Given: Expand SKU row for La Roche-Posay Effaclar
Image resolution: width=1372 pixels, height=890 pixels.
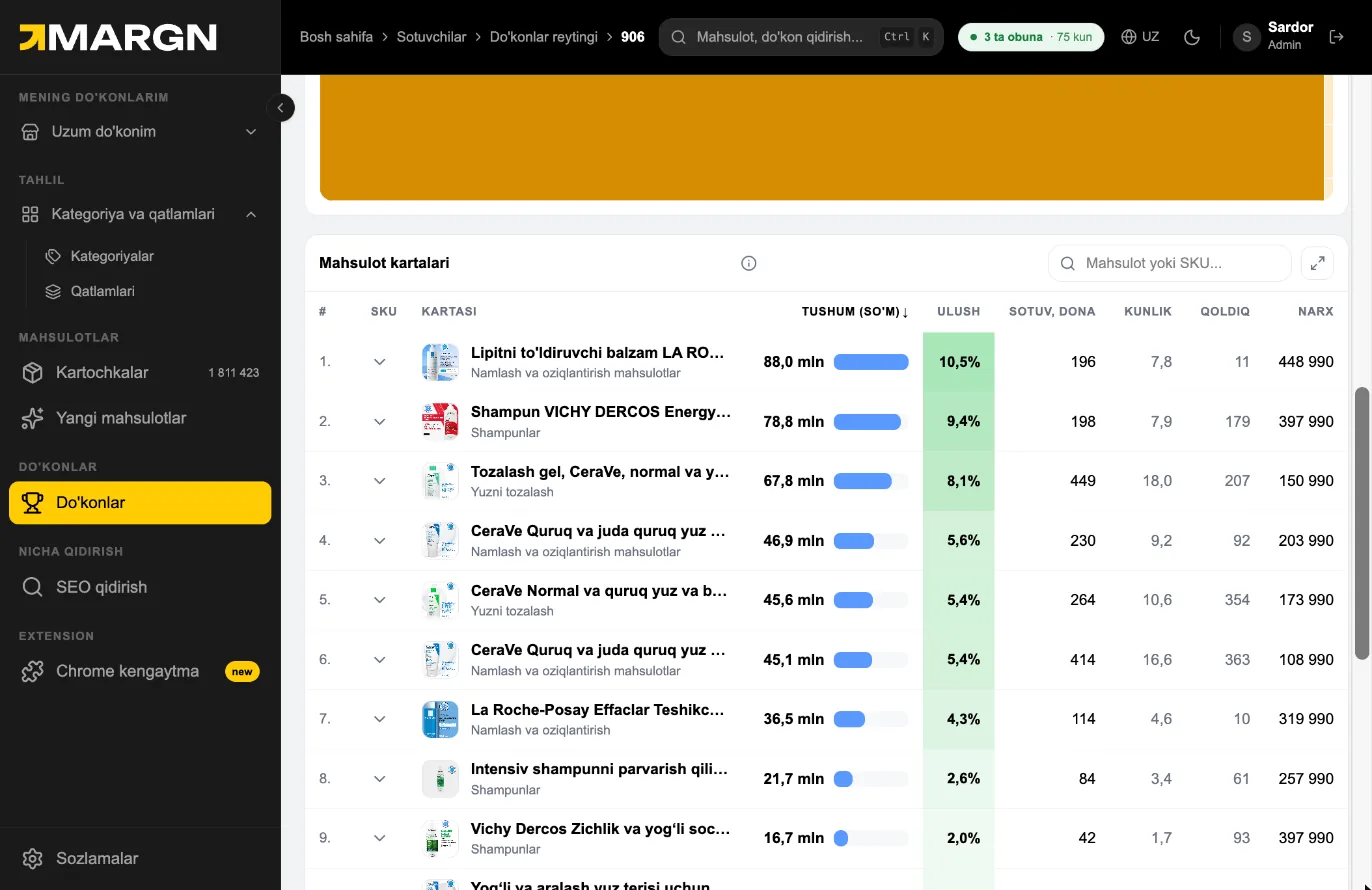Looking at the screenshot, I should point(380,719).
